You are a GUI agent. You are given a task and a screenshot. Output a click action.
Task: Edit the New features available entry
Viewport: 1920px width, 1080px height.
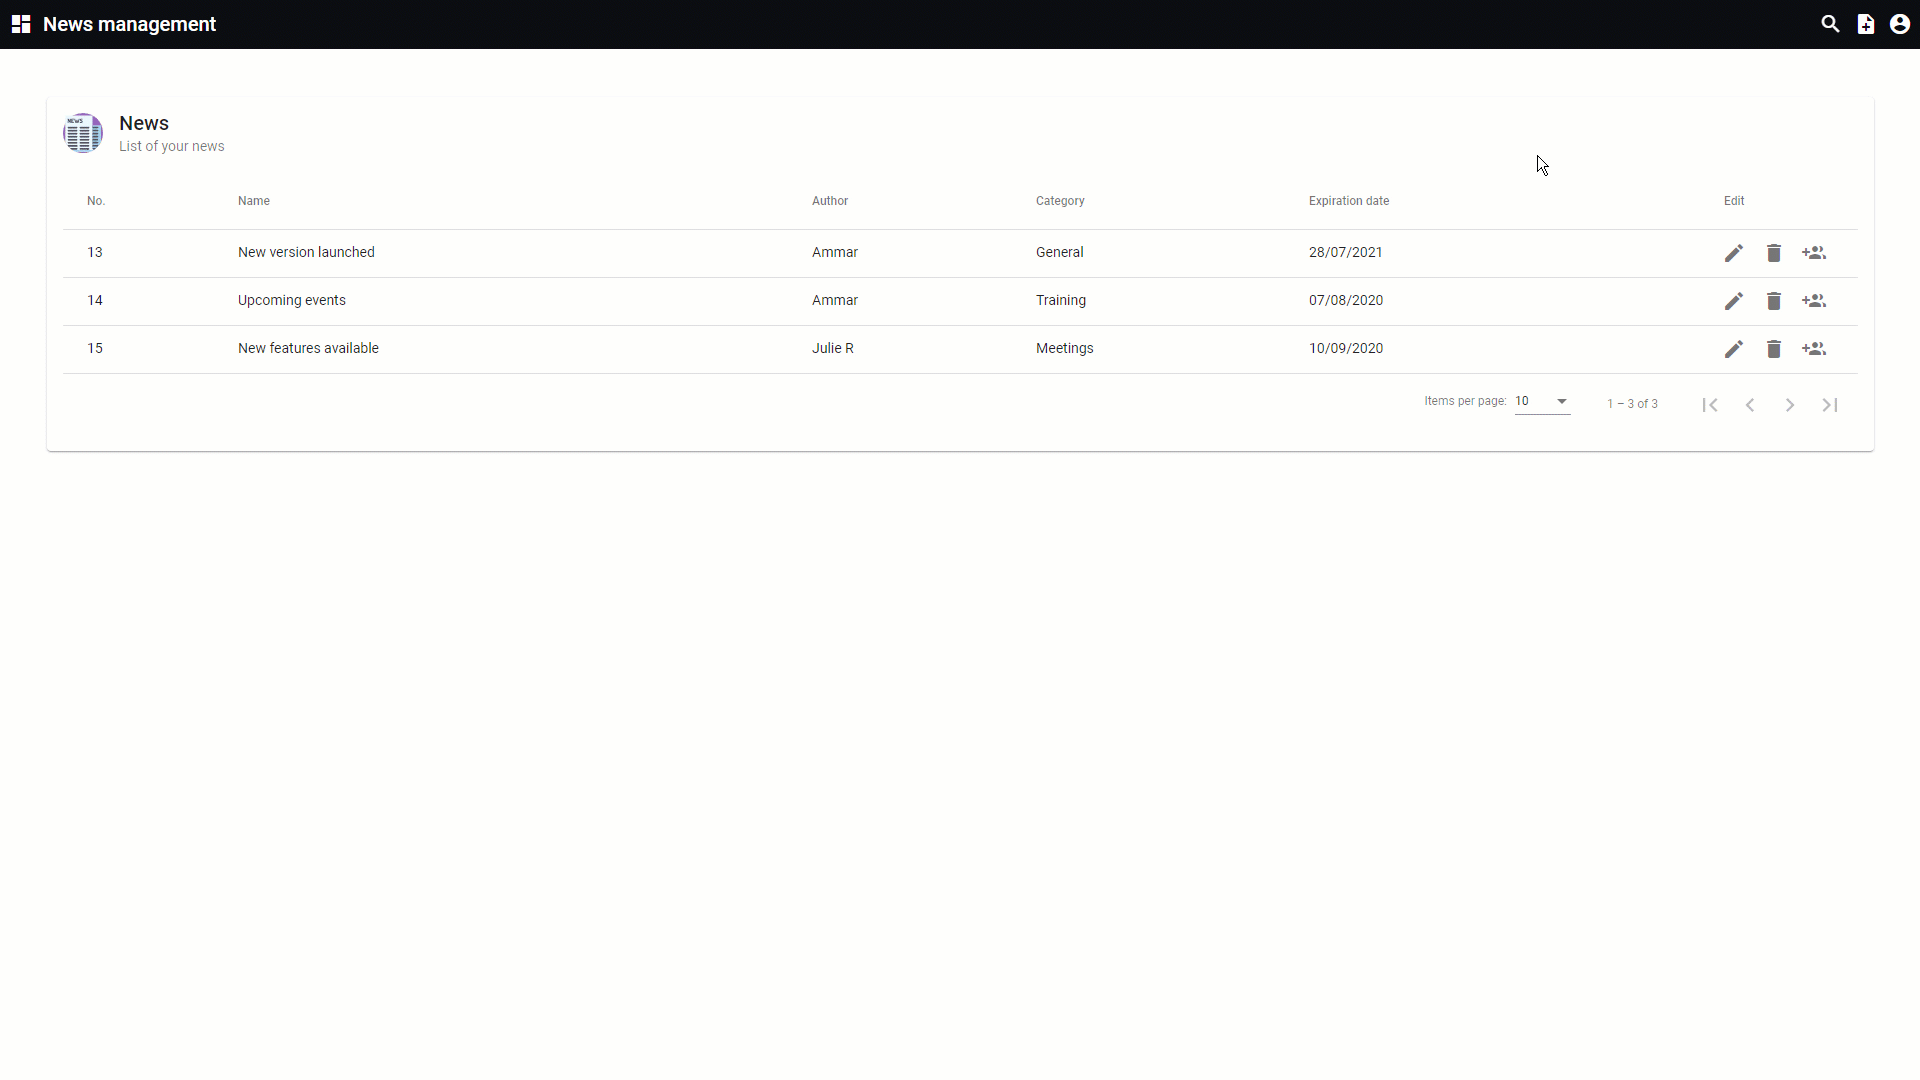coord(1734,349)
